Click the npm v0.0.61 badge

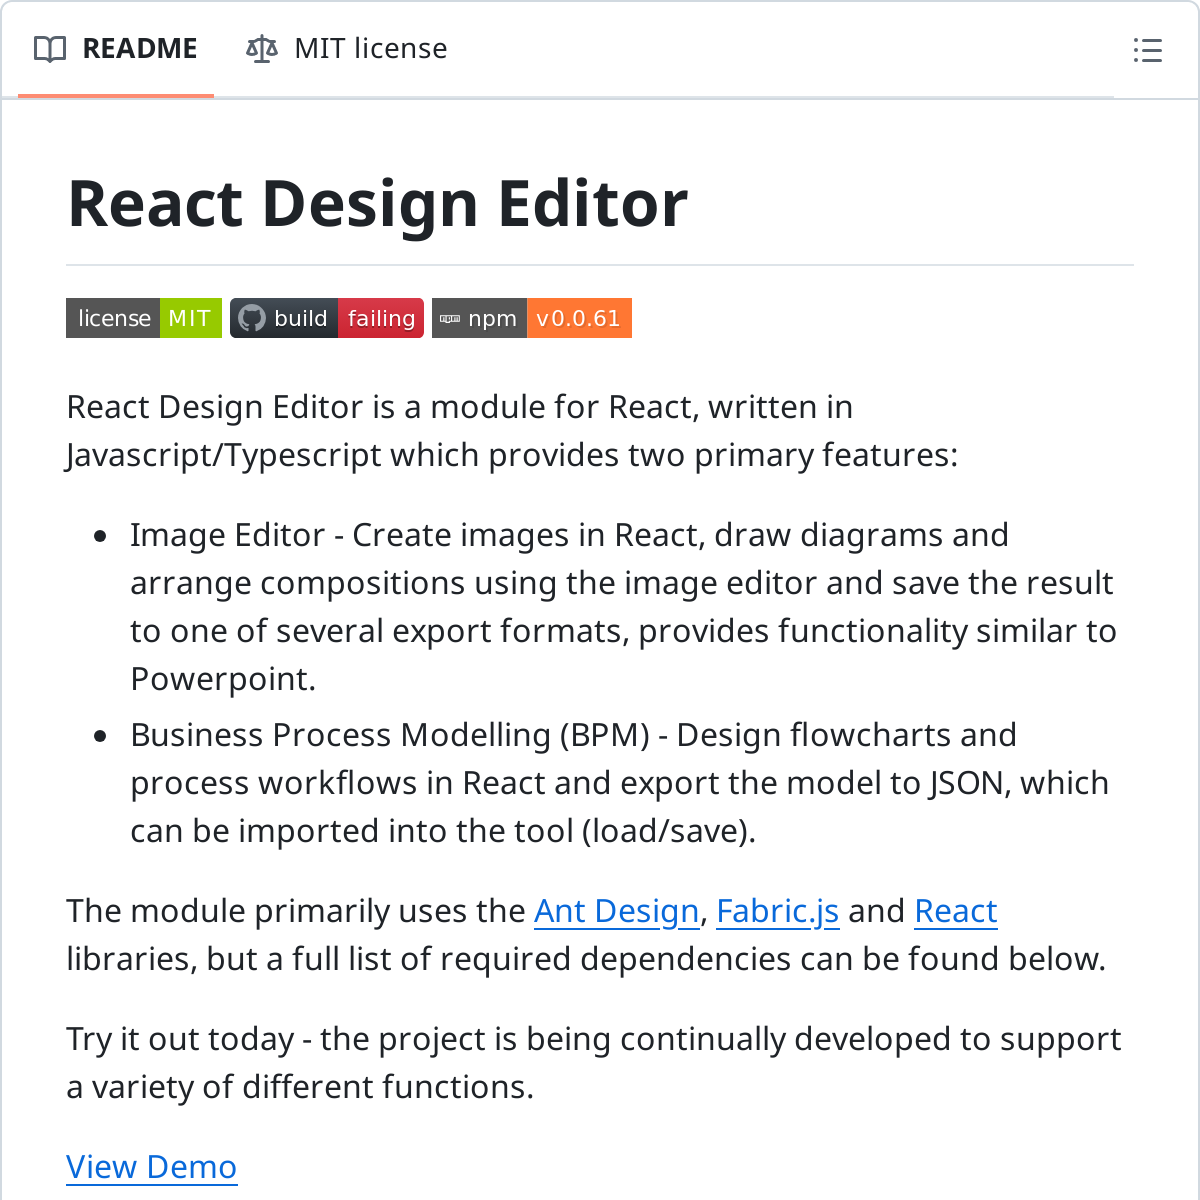click(532, 318)
